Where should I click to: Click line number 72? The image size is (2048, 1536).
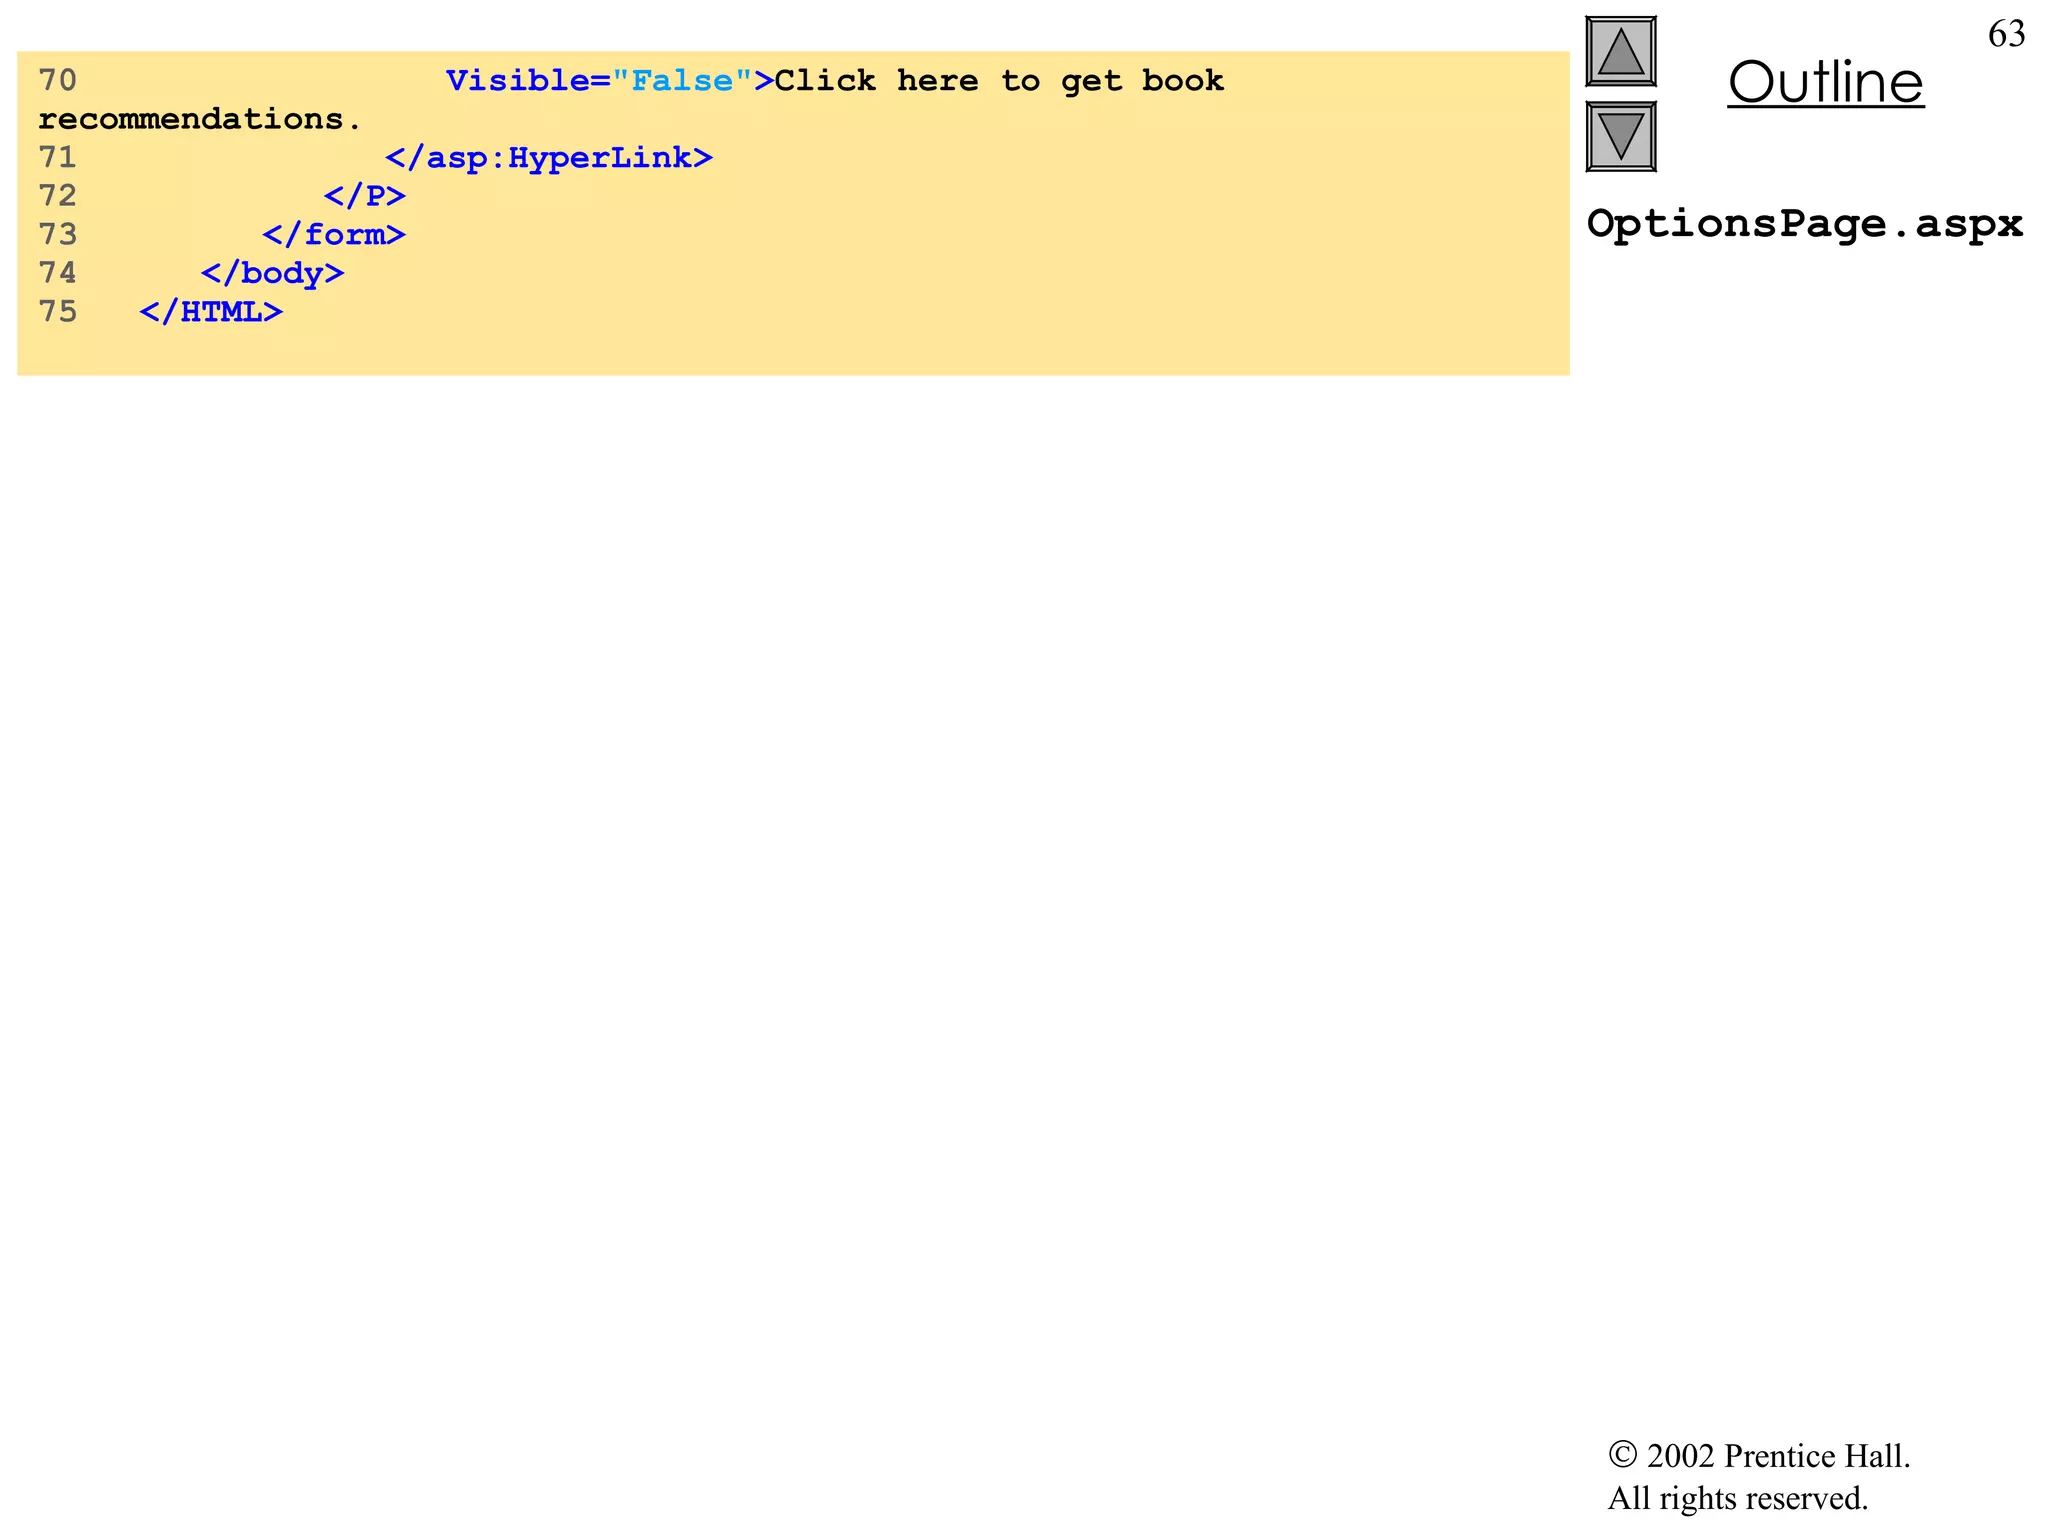pos(58,196)
